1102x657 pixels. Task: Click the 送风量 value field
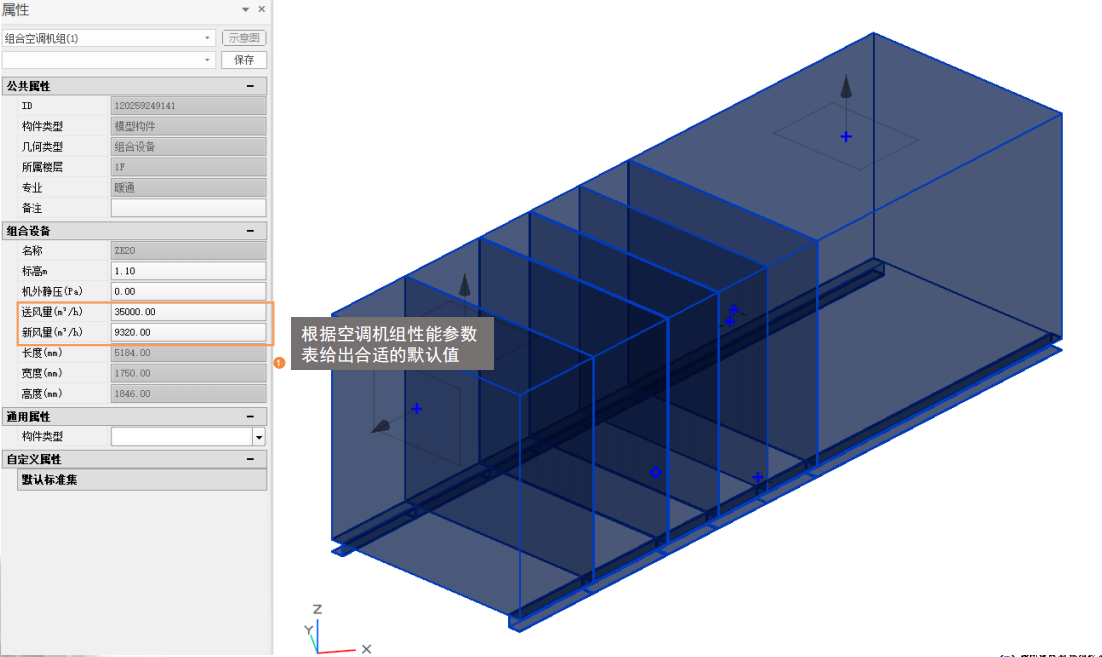(188, 312)
